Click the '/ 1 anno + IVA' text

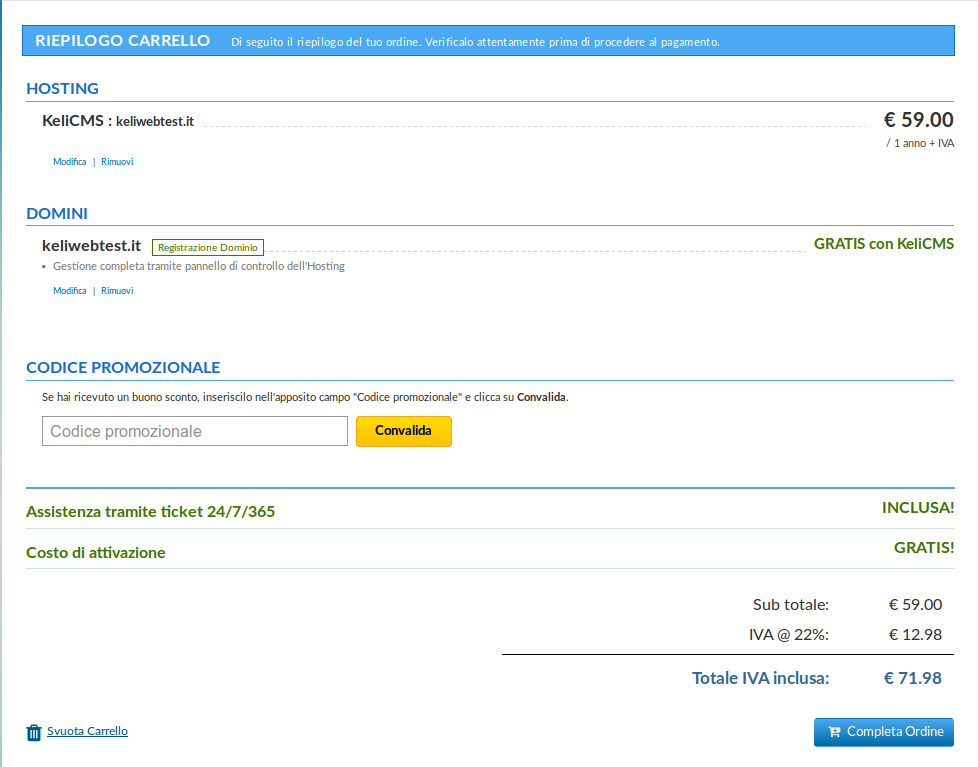coord(920,143)
